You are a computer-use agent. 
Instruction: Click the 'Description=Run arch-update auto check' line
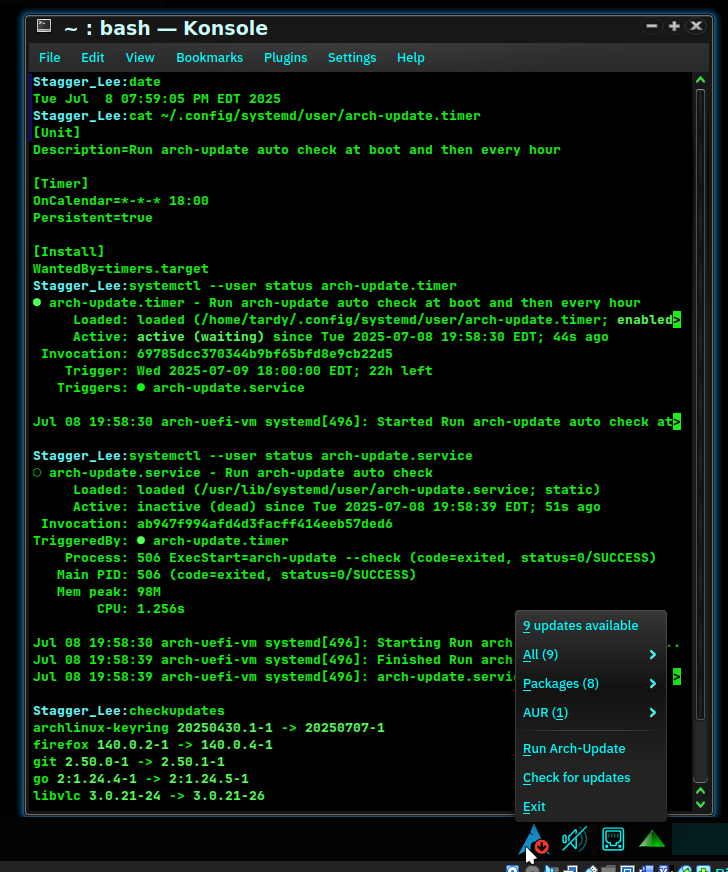296,150
